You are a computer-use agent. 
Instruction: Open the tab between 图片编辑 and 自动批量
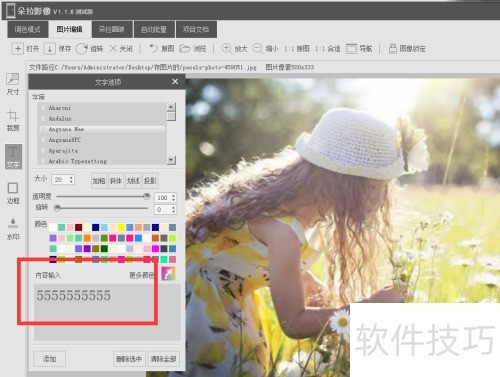pyautogui.click(x=112, y=29)
